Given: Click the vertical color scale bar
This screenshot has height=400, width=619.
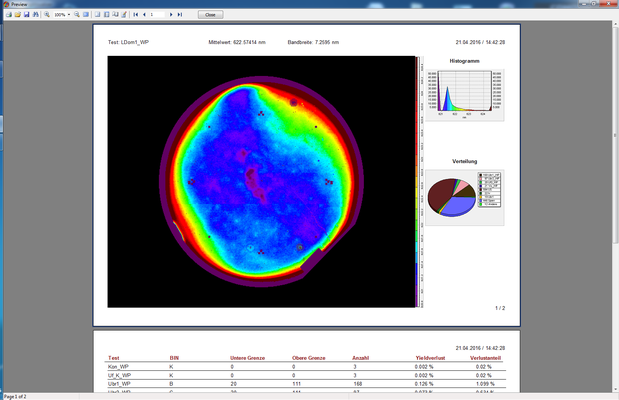Looking at the screenshot, I should point(418,180).
